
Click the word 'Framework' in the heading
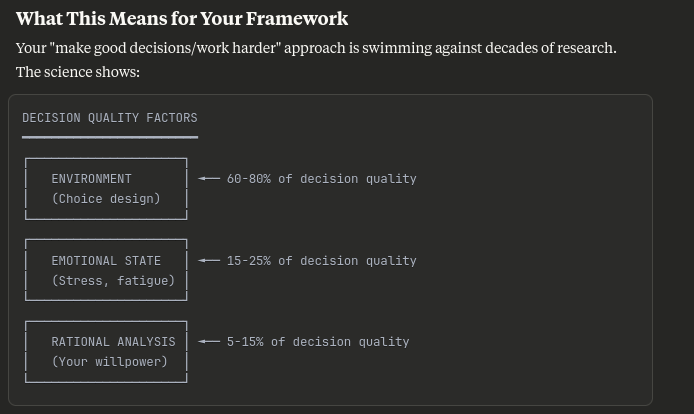[x=297, y=19]
